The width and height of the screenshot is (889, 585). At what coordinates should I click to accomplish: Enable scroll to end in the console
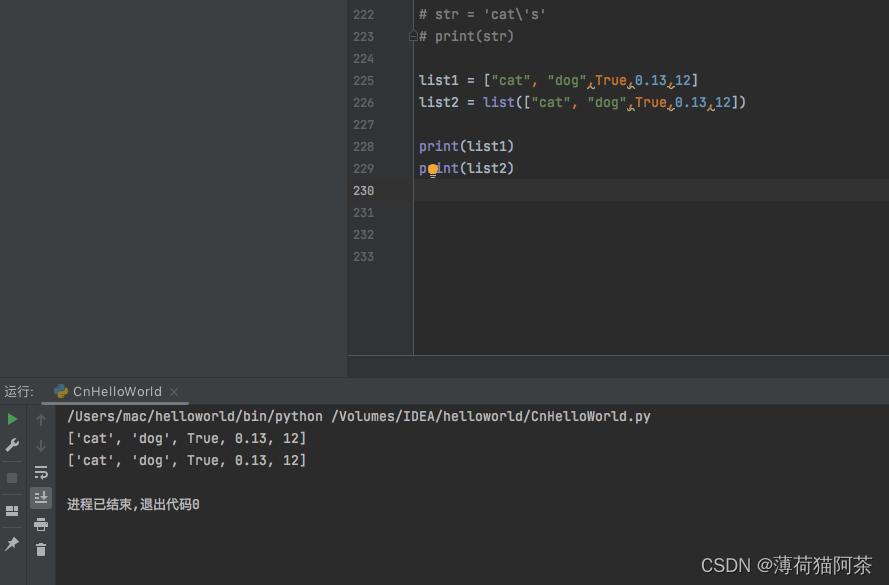tap(41, 497)
